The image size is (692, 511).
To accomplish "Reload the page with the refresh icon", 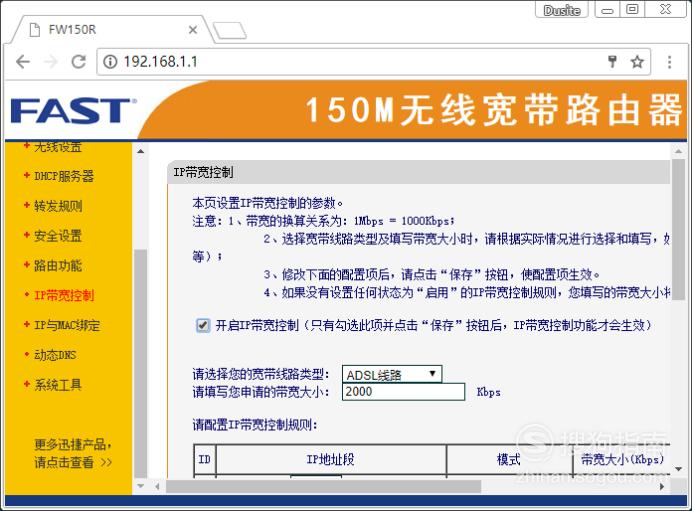I will tap(79, 61).
